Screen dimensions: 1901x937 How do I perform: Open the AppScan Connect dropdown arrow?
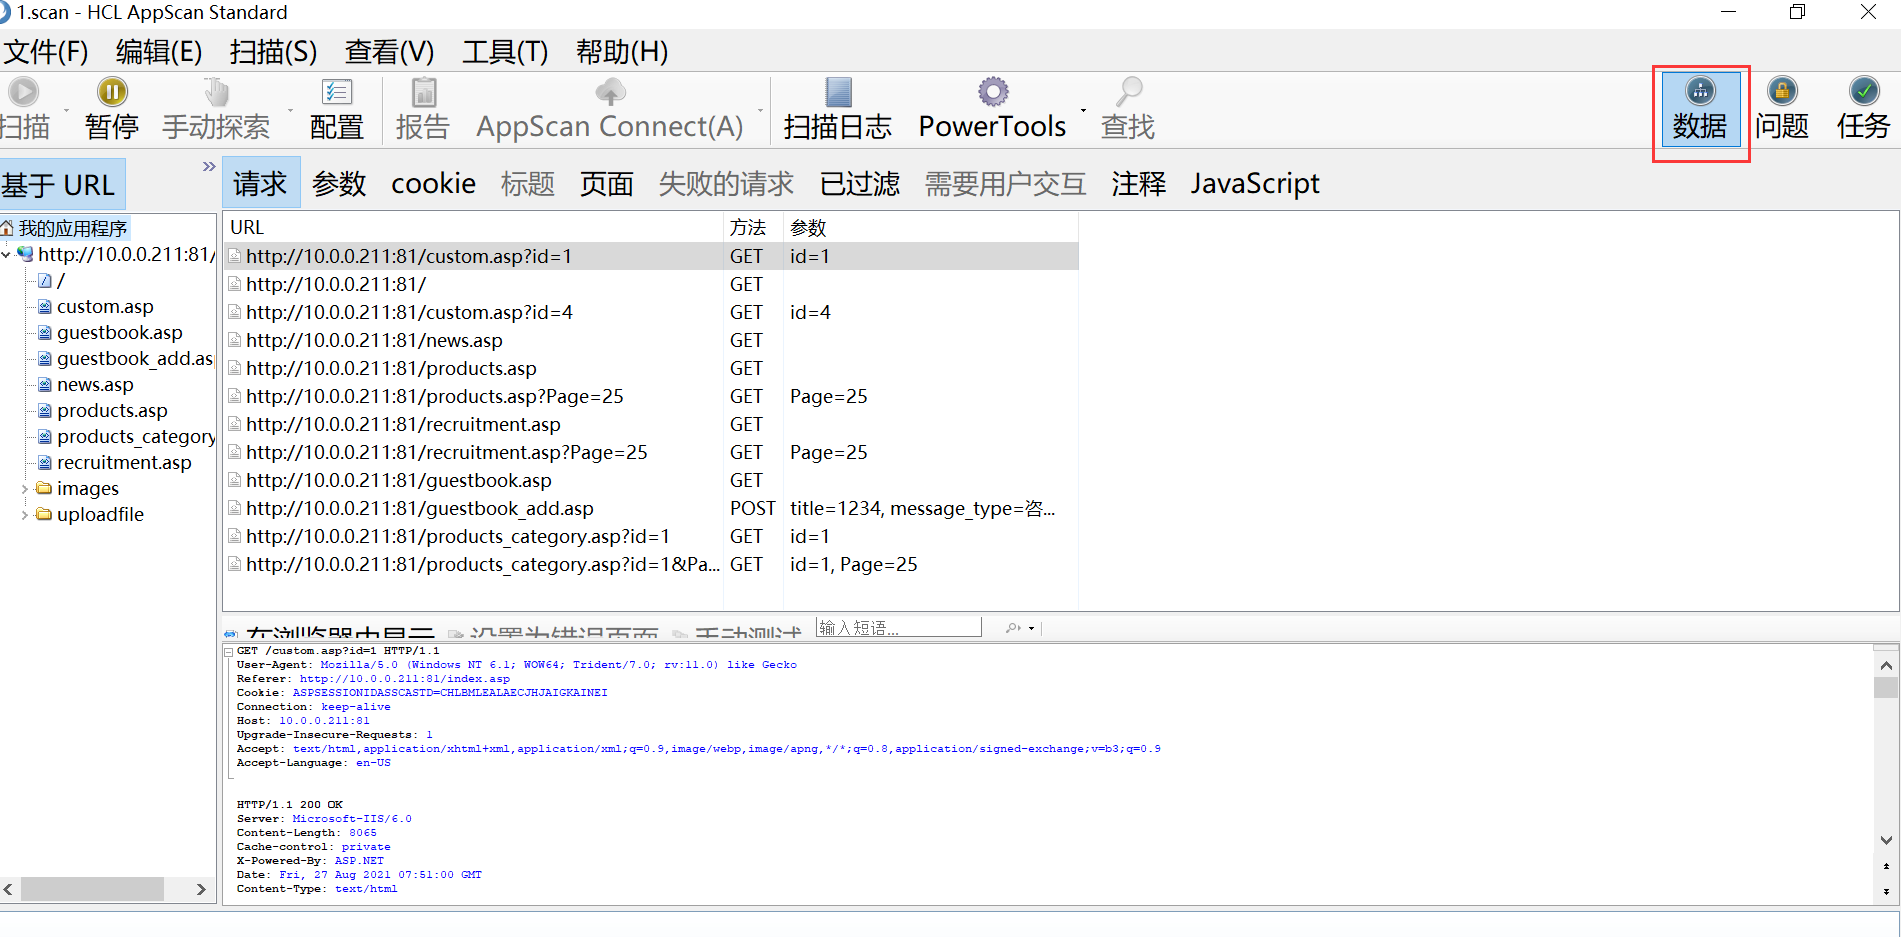760,110
